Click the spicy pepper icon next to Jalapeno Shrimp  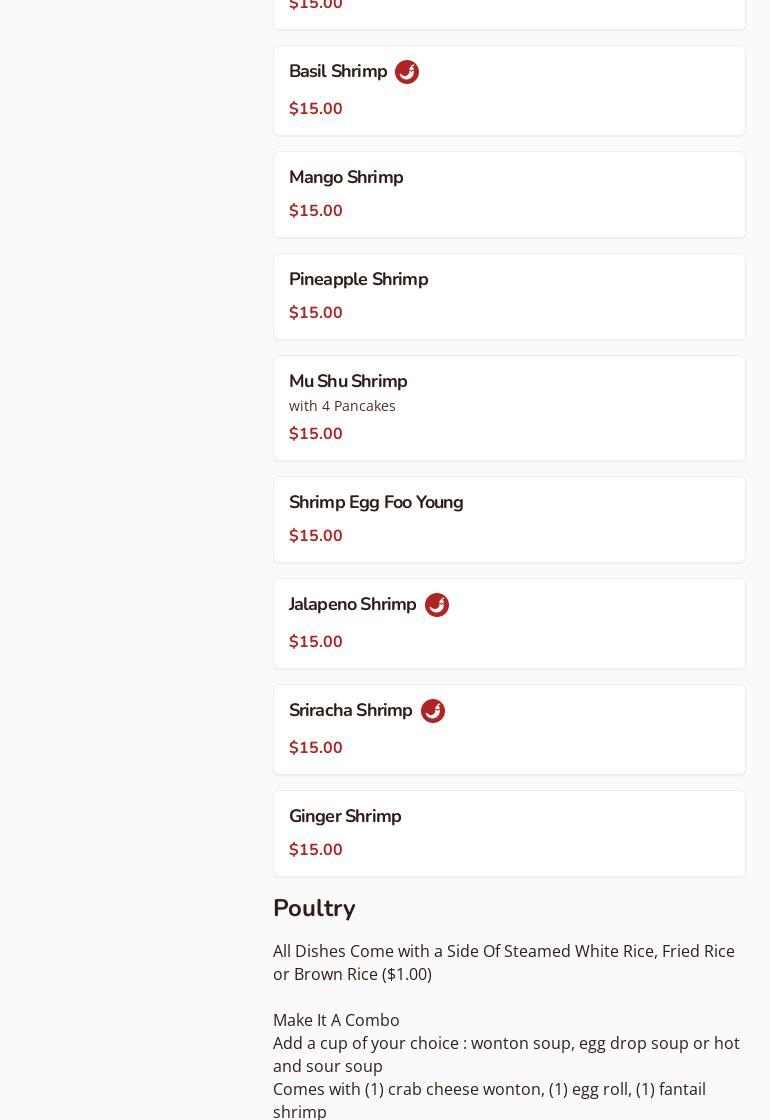(437, 605)
